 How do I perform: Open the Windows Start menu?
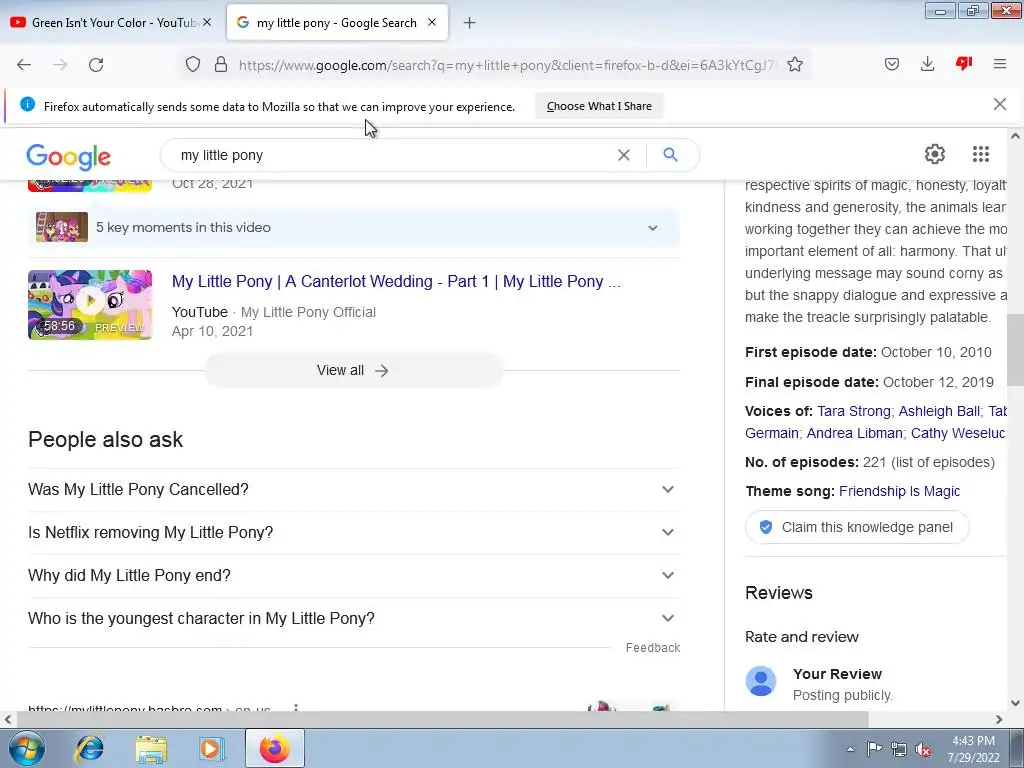[25, 748]
